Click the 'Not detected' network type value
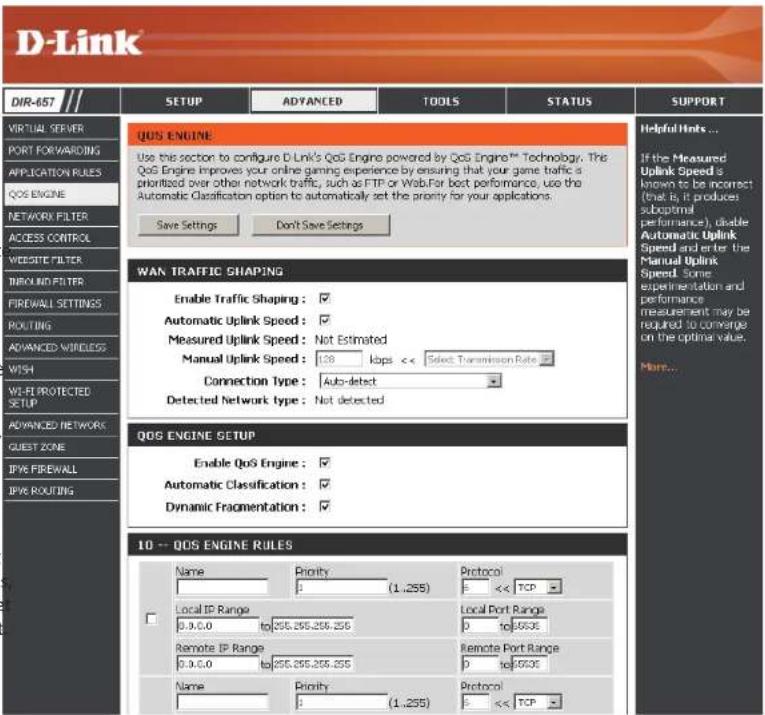Viewport: 765px width, 715px height. (349, 400)
